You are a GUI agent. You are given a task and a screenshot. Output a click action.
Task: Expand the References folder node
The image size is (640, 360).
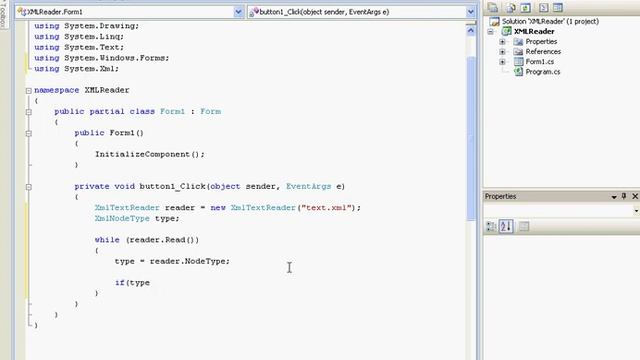click(502, 52)
